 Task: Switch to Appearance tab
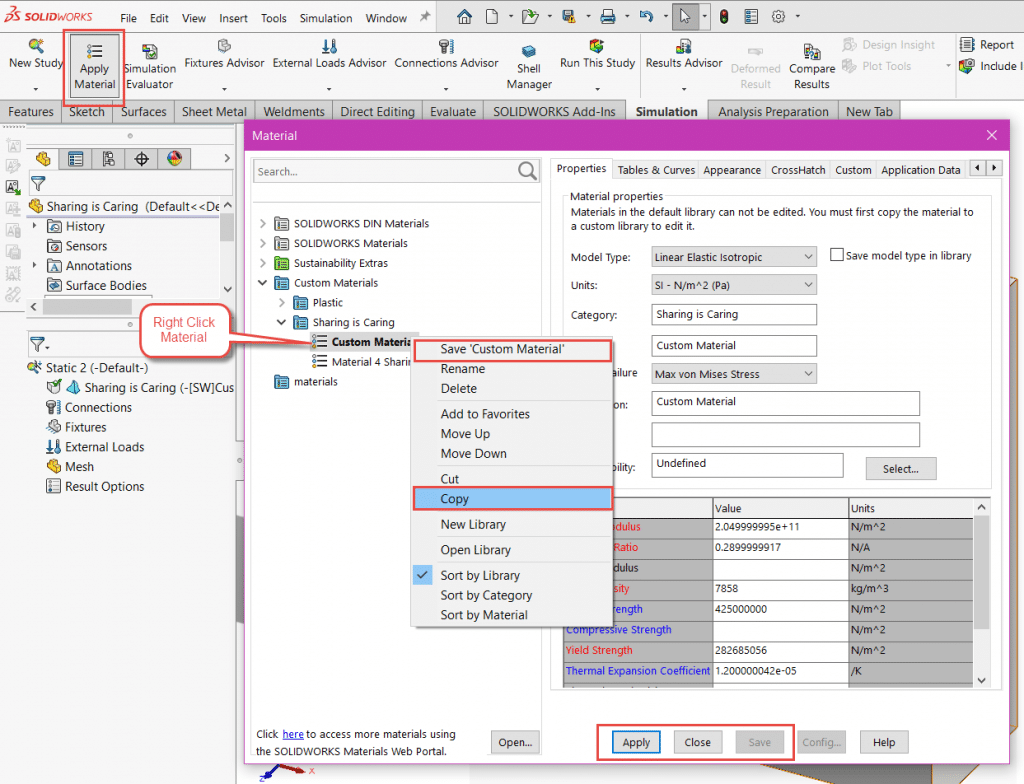point(731,170)
